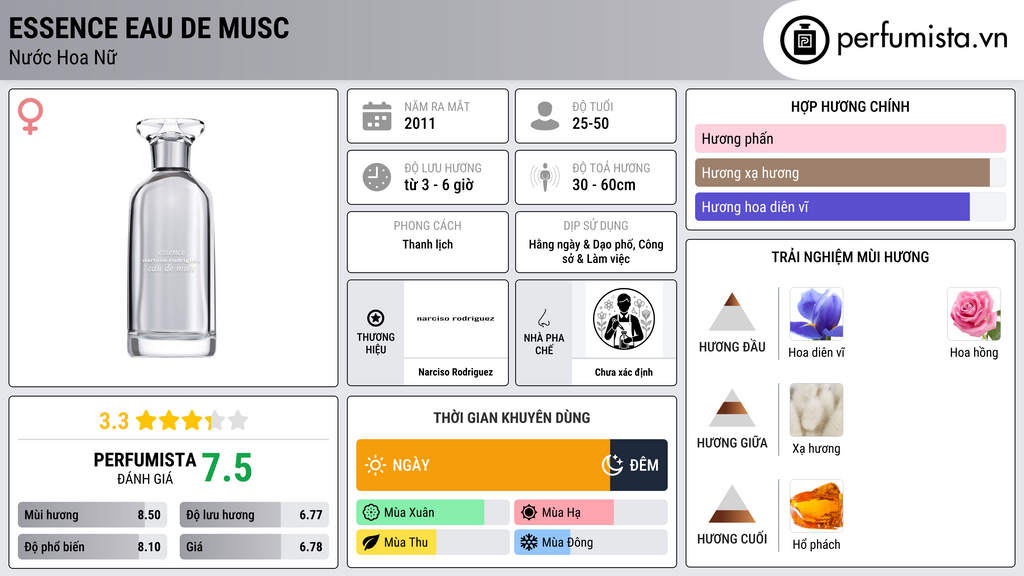
Task: Click the Thanh lịch style value
Action: [427, 244]
